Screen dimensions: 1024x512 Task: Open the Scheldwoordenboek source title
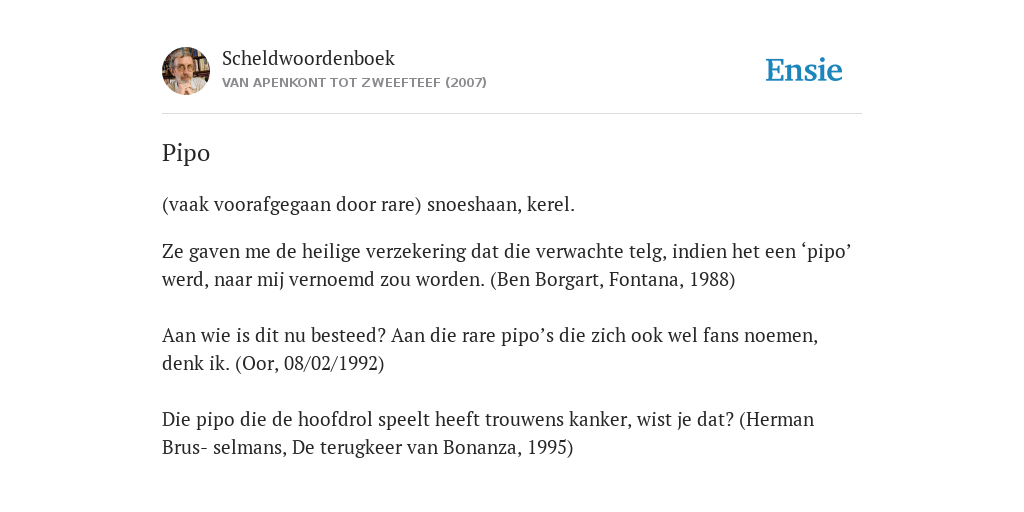(308, 58)
